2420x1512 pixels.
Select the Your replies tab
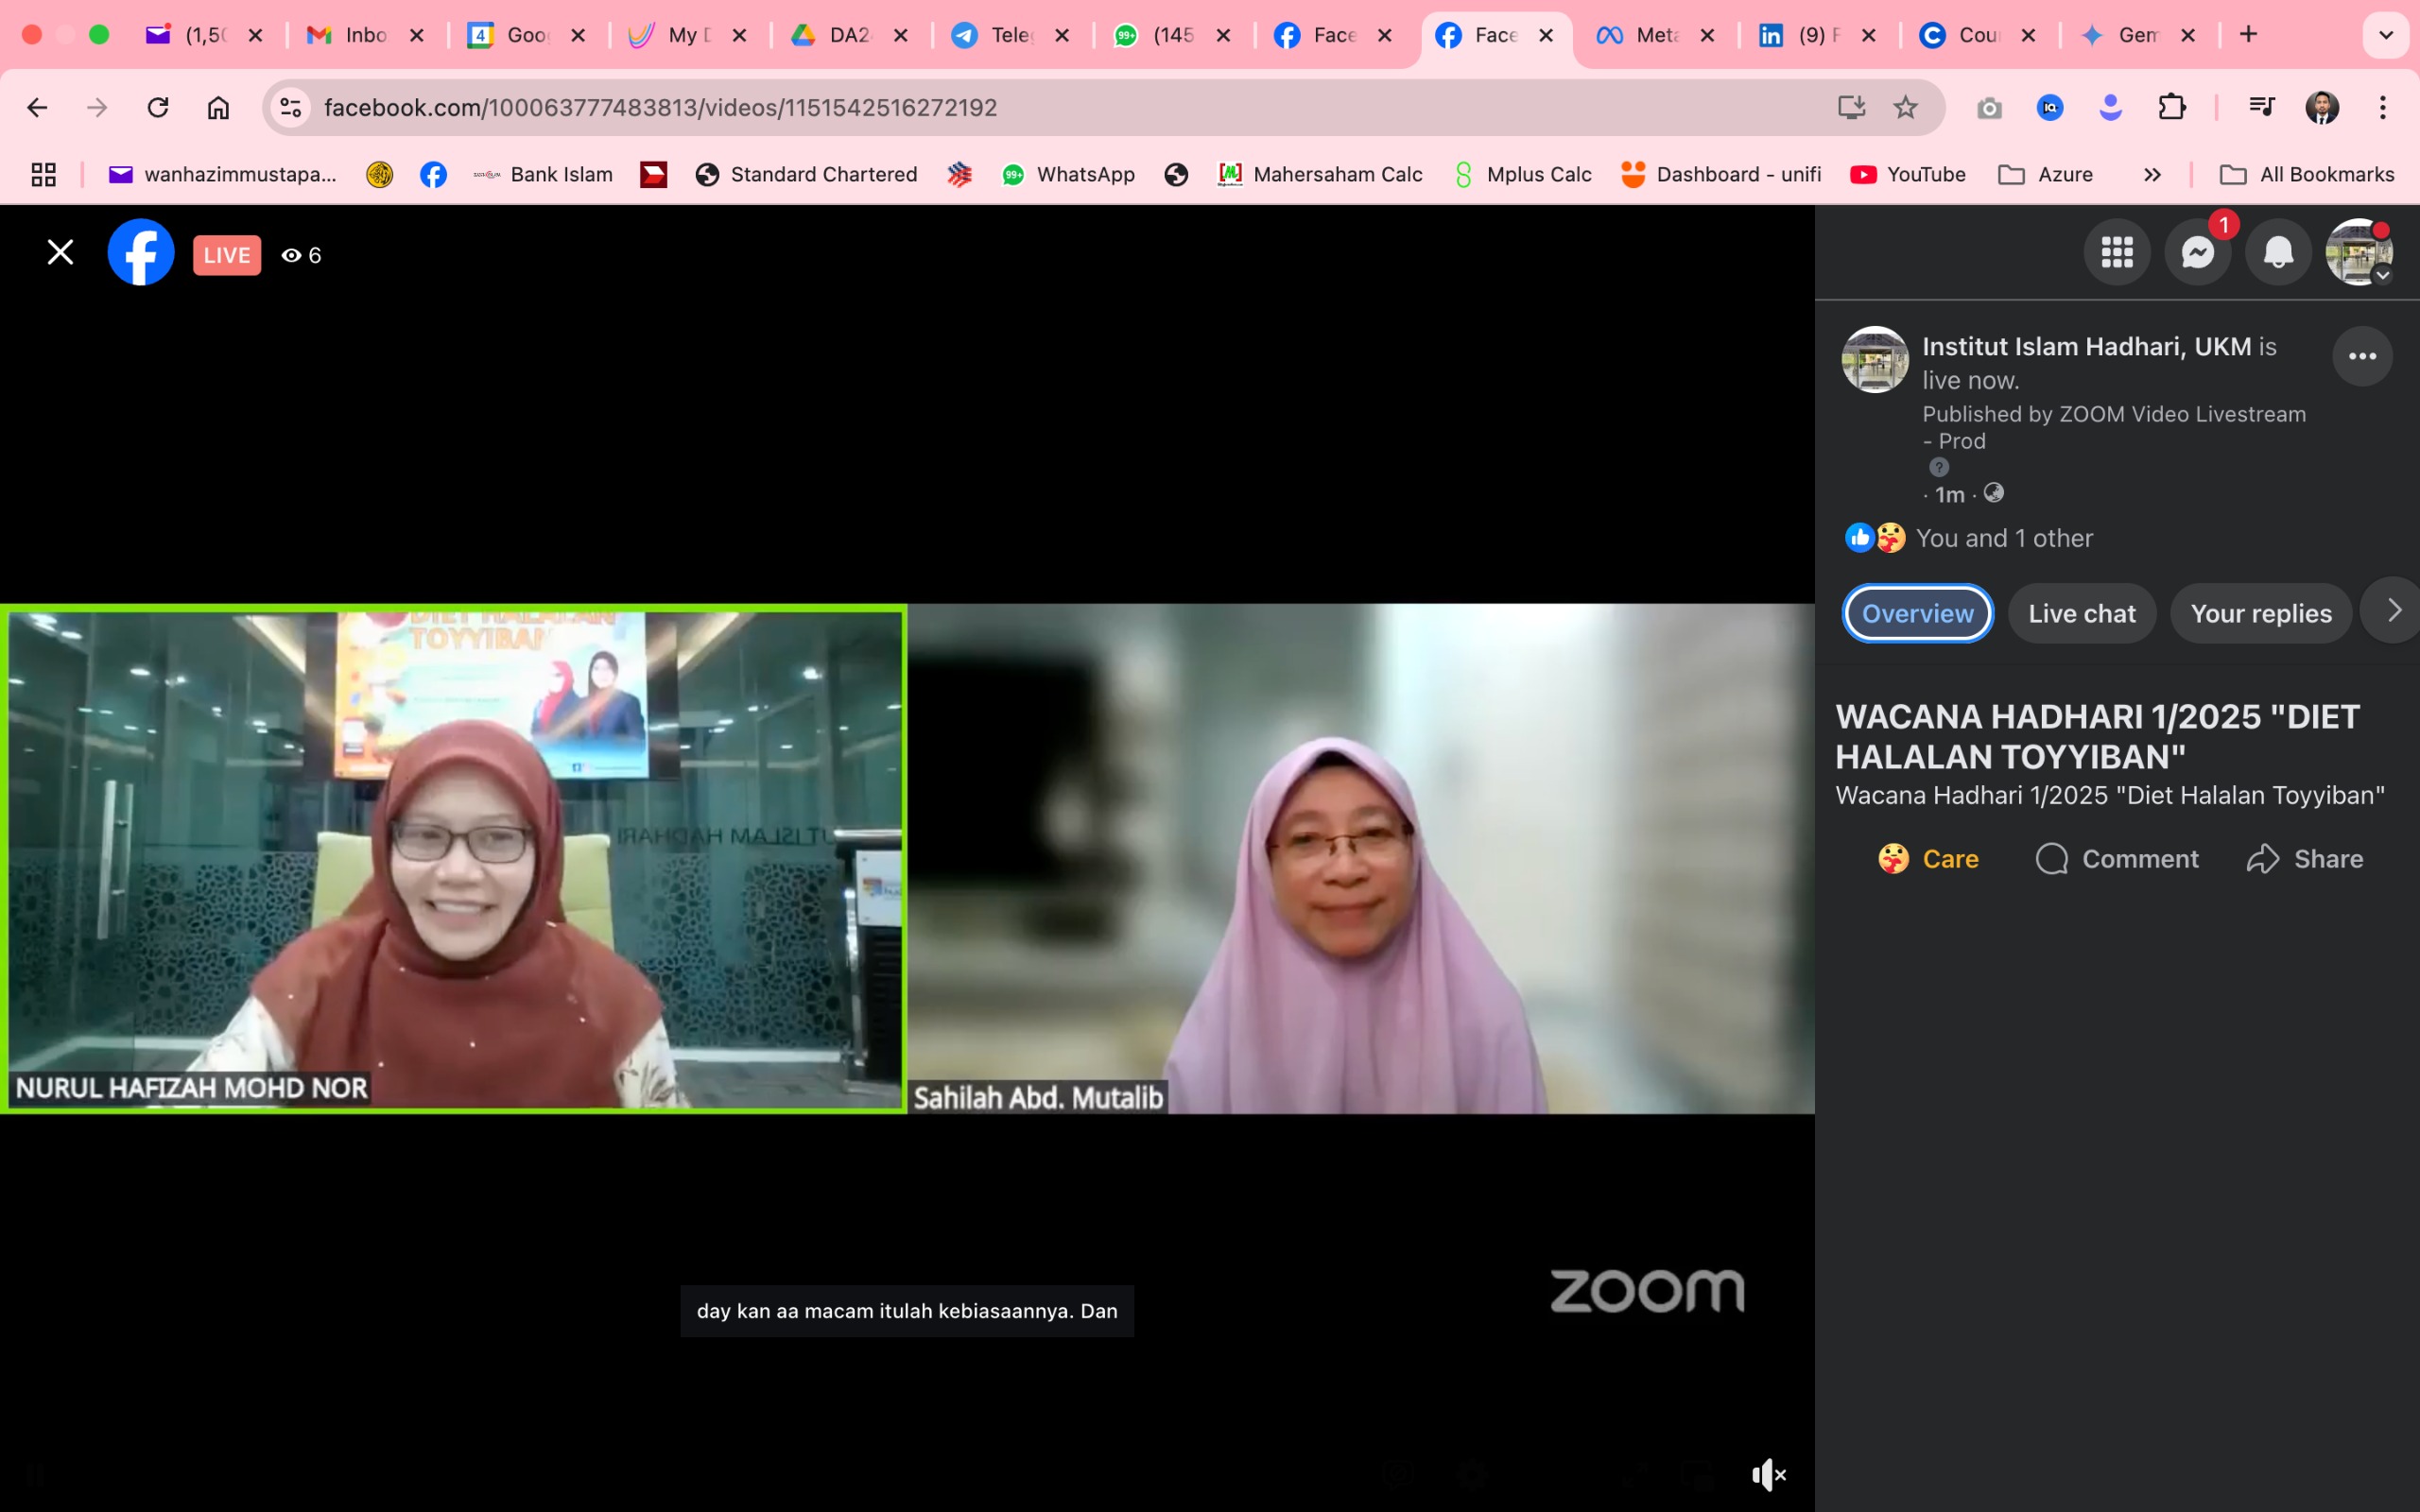(2260, 613)
